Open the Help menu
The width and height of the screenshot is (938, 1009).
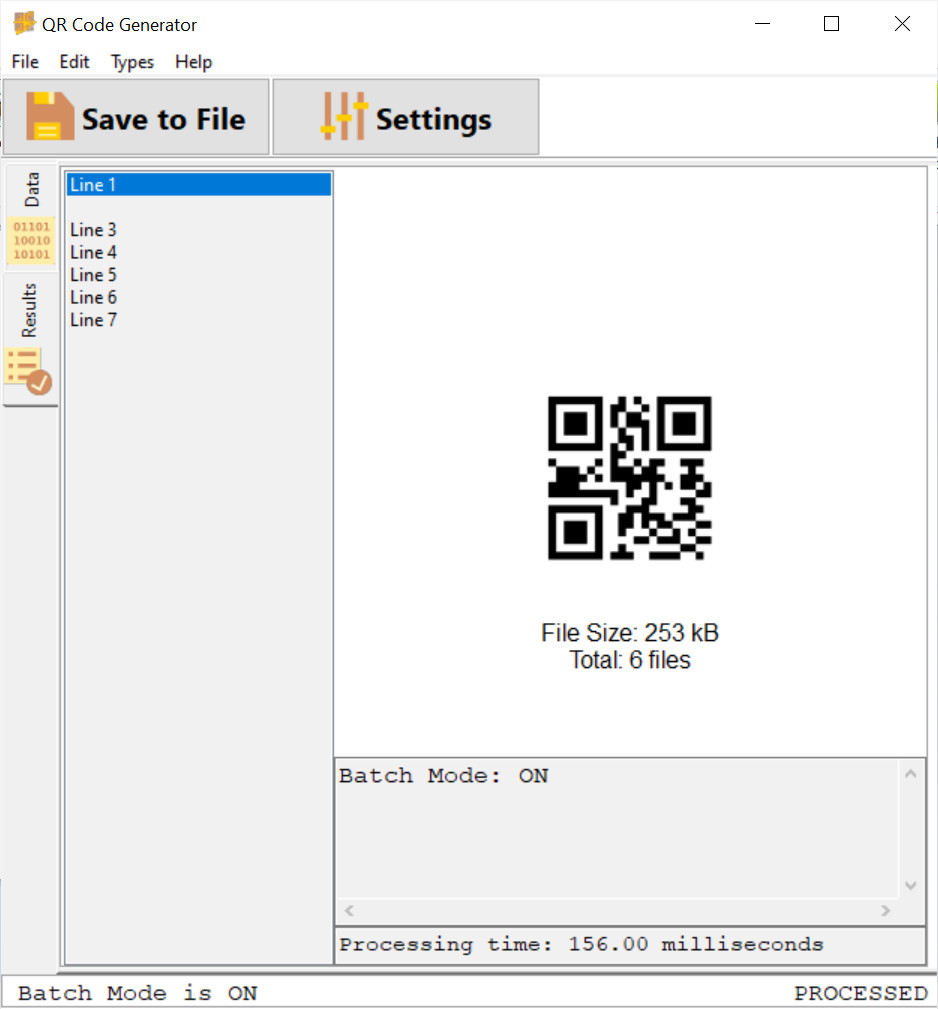194,62
